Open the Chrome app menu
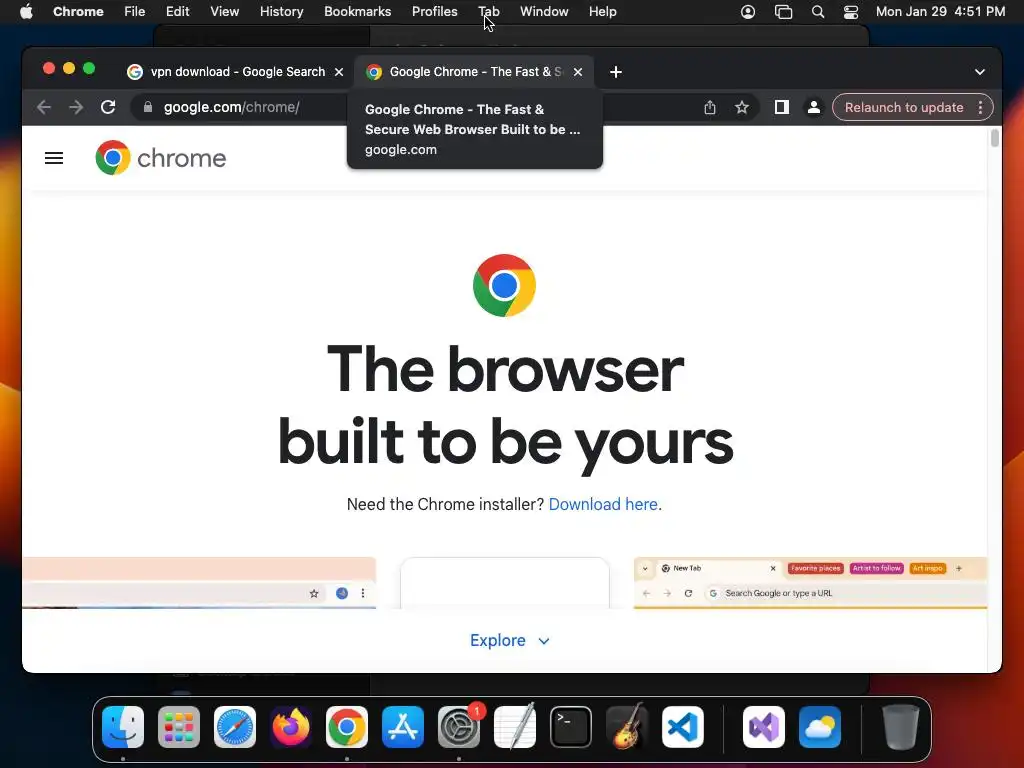This screenshot has height=768, width=1024. [78, 12]
